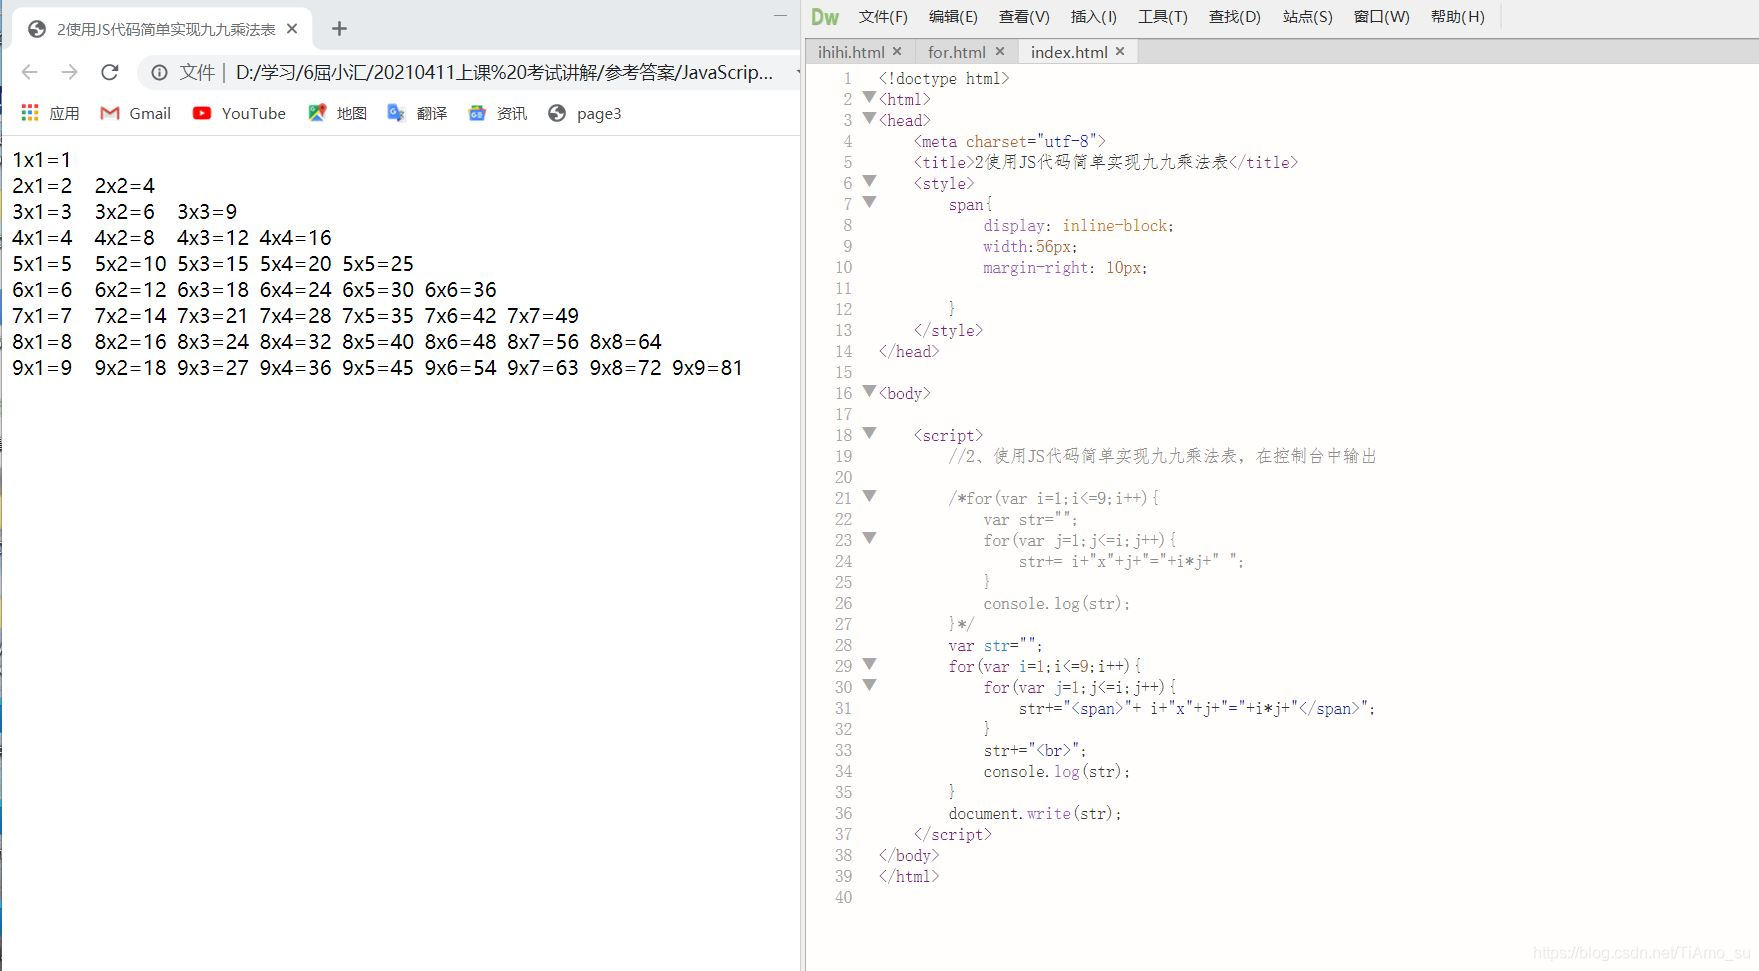This screenshot has width=1759, height=971.
Task: Collapse the for loop at line 29
Action: [x=868, y=664]
